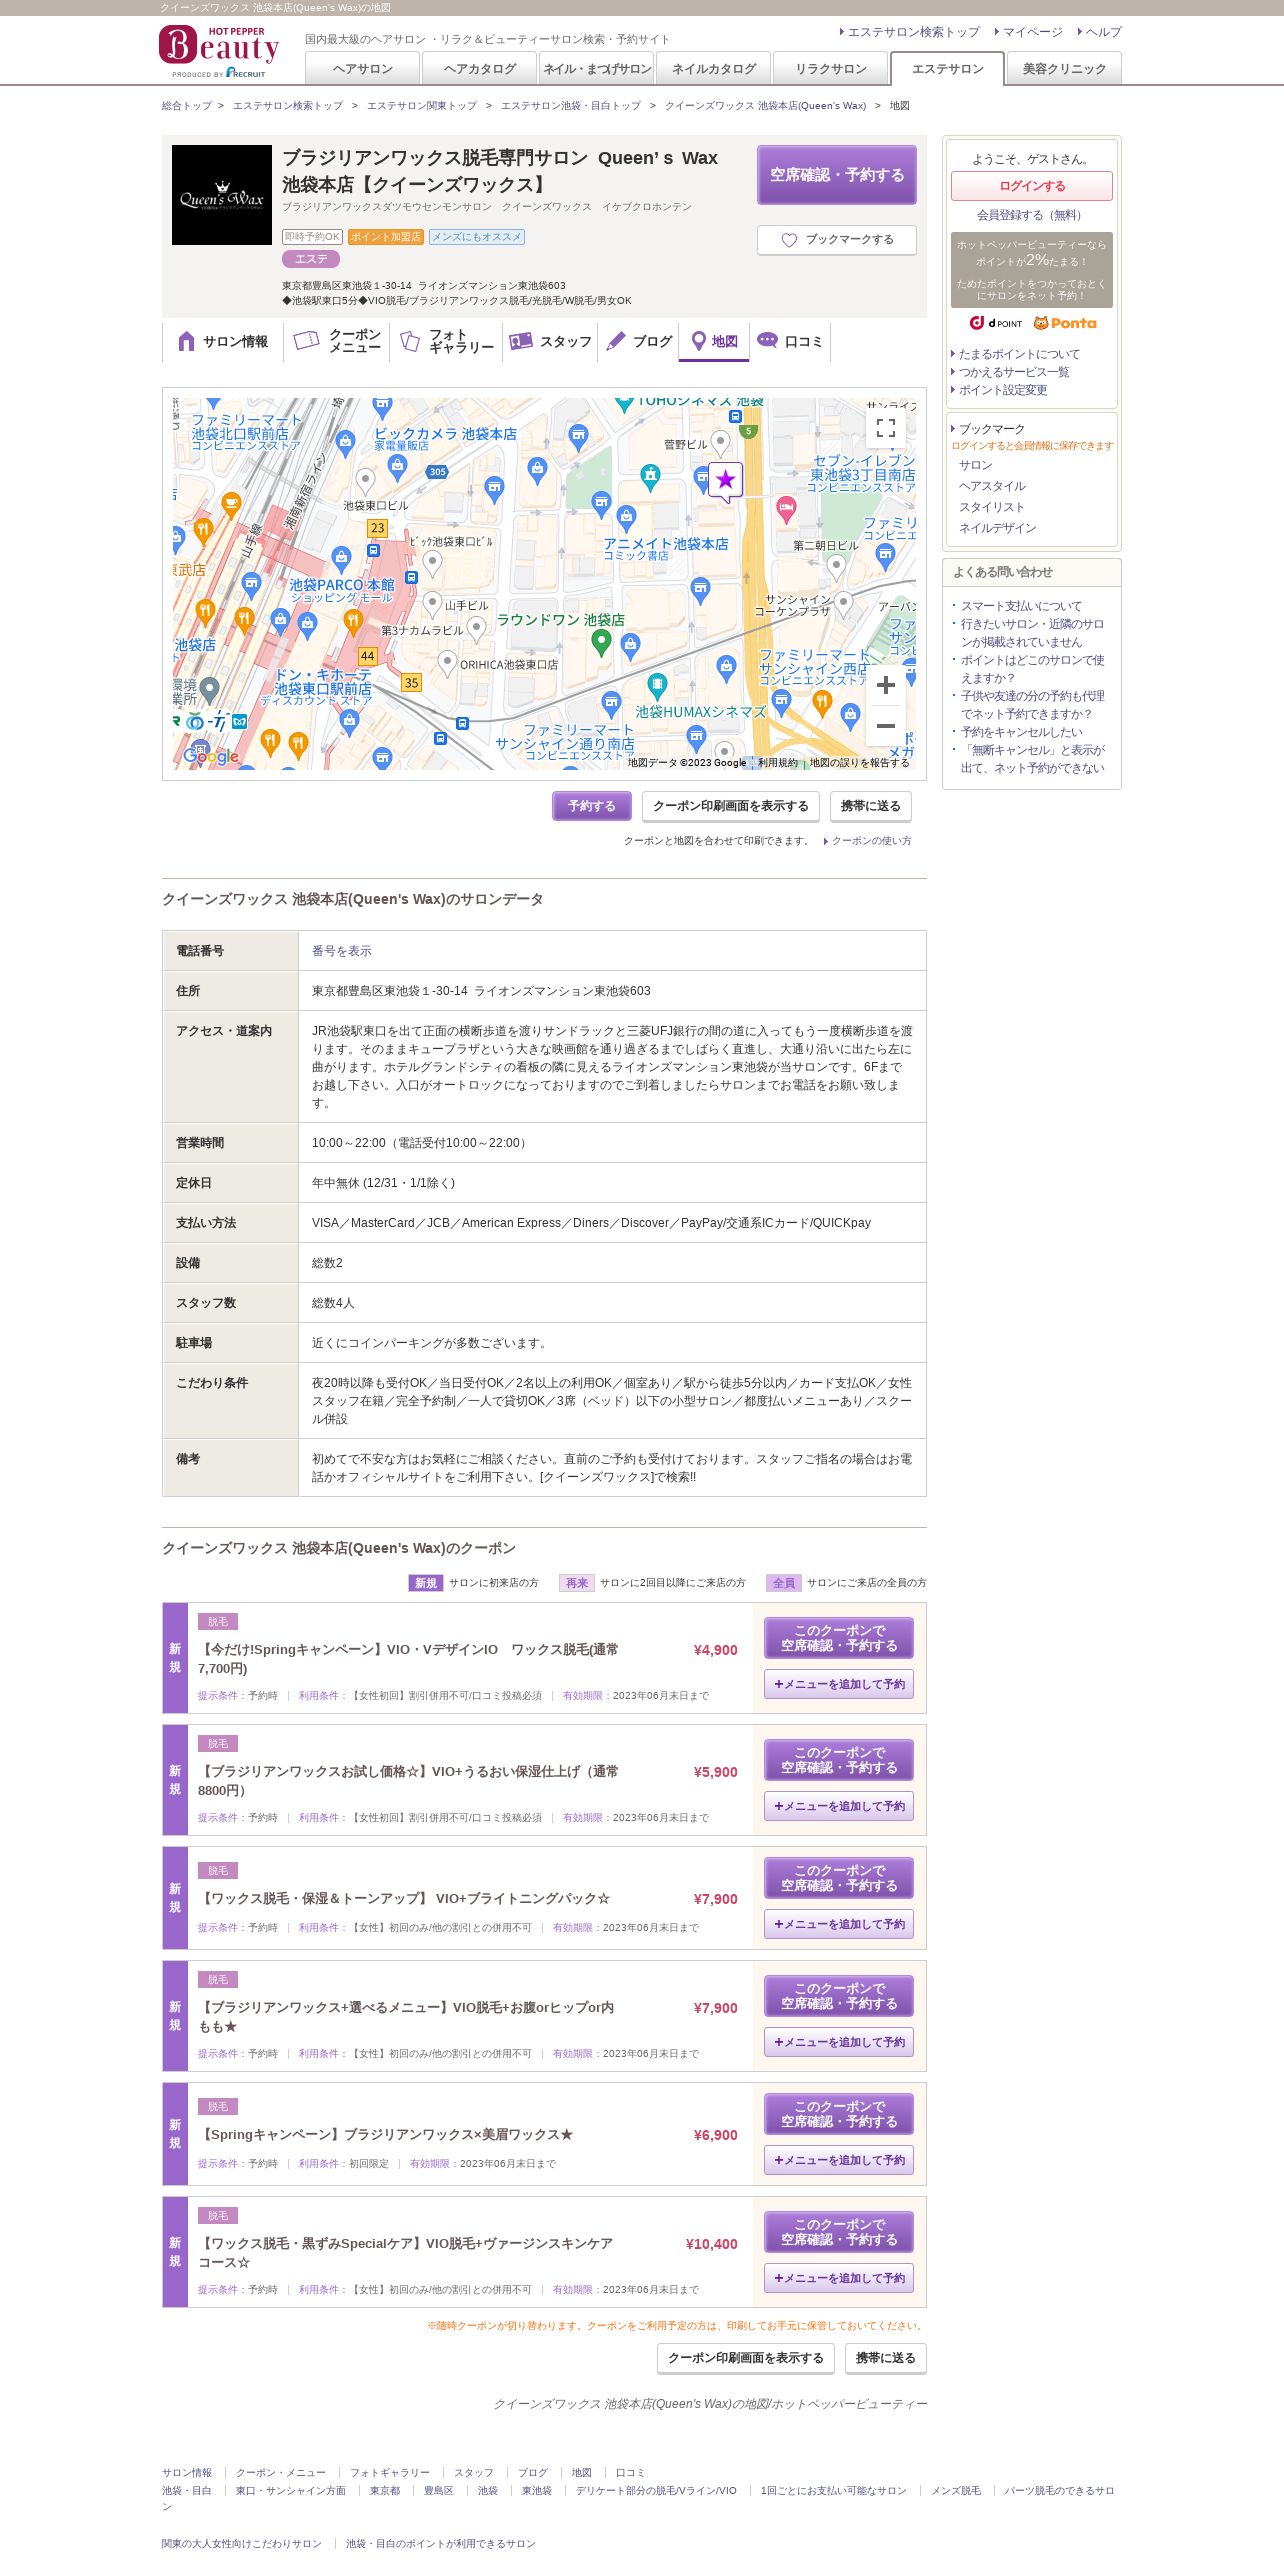This screenshot has width=1284, height=2568.
Task: Select the サンシャインコーケンプラザ map pin
Action: tap(844, 603)
